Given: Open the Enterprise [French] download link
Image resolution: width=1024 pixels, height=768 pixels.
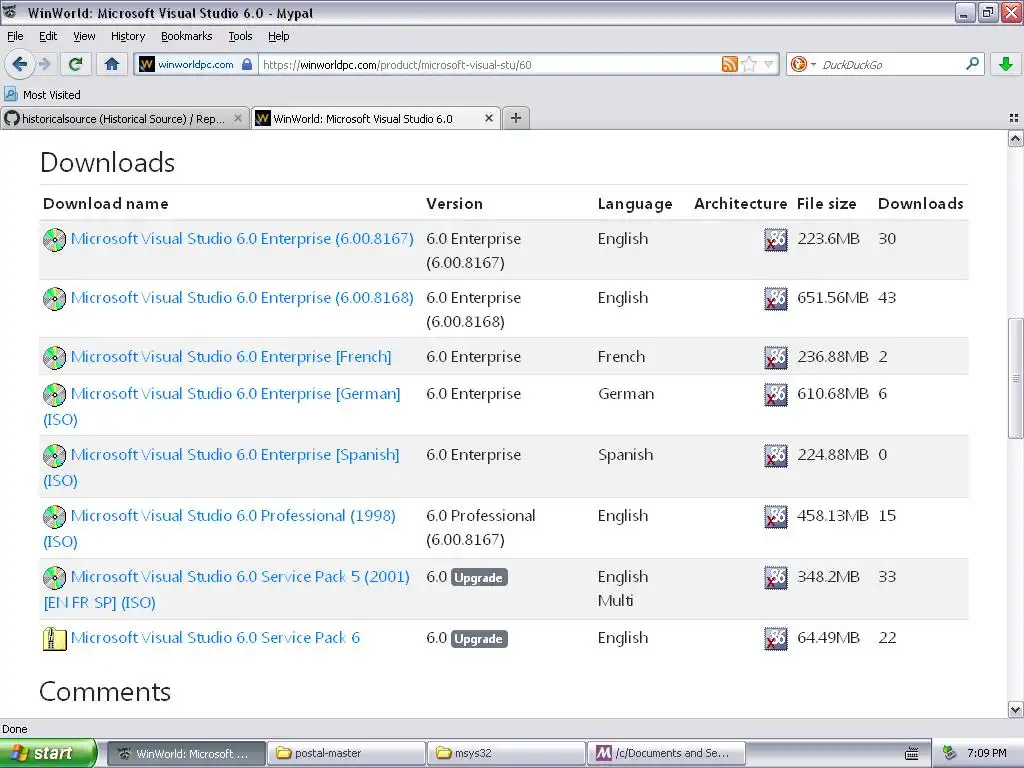Looking at the screenshot, I should (x=231, y=357).
